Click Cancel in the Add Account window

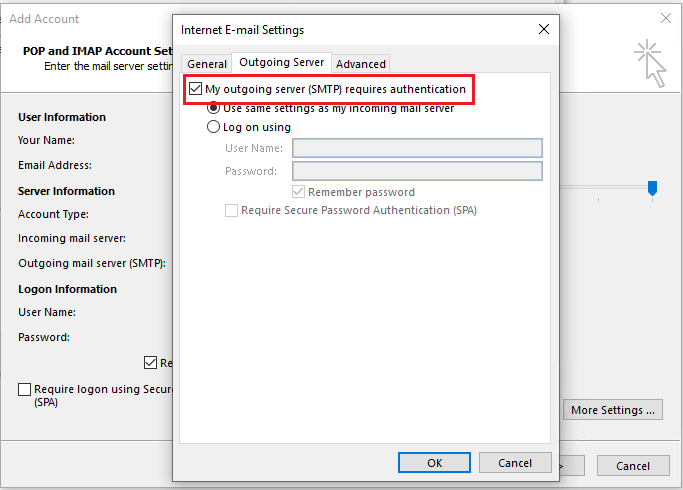tap(632, 466)
